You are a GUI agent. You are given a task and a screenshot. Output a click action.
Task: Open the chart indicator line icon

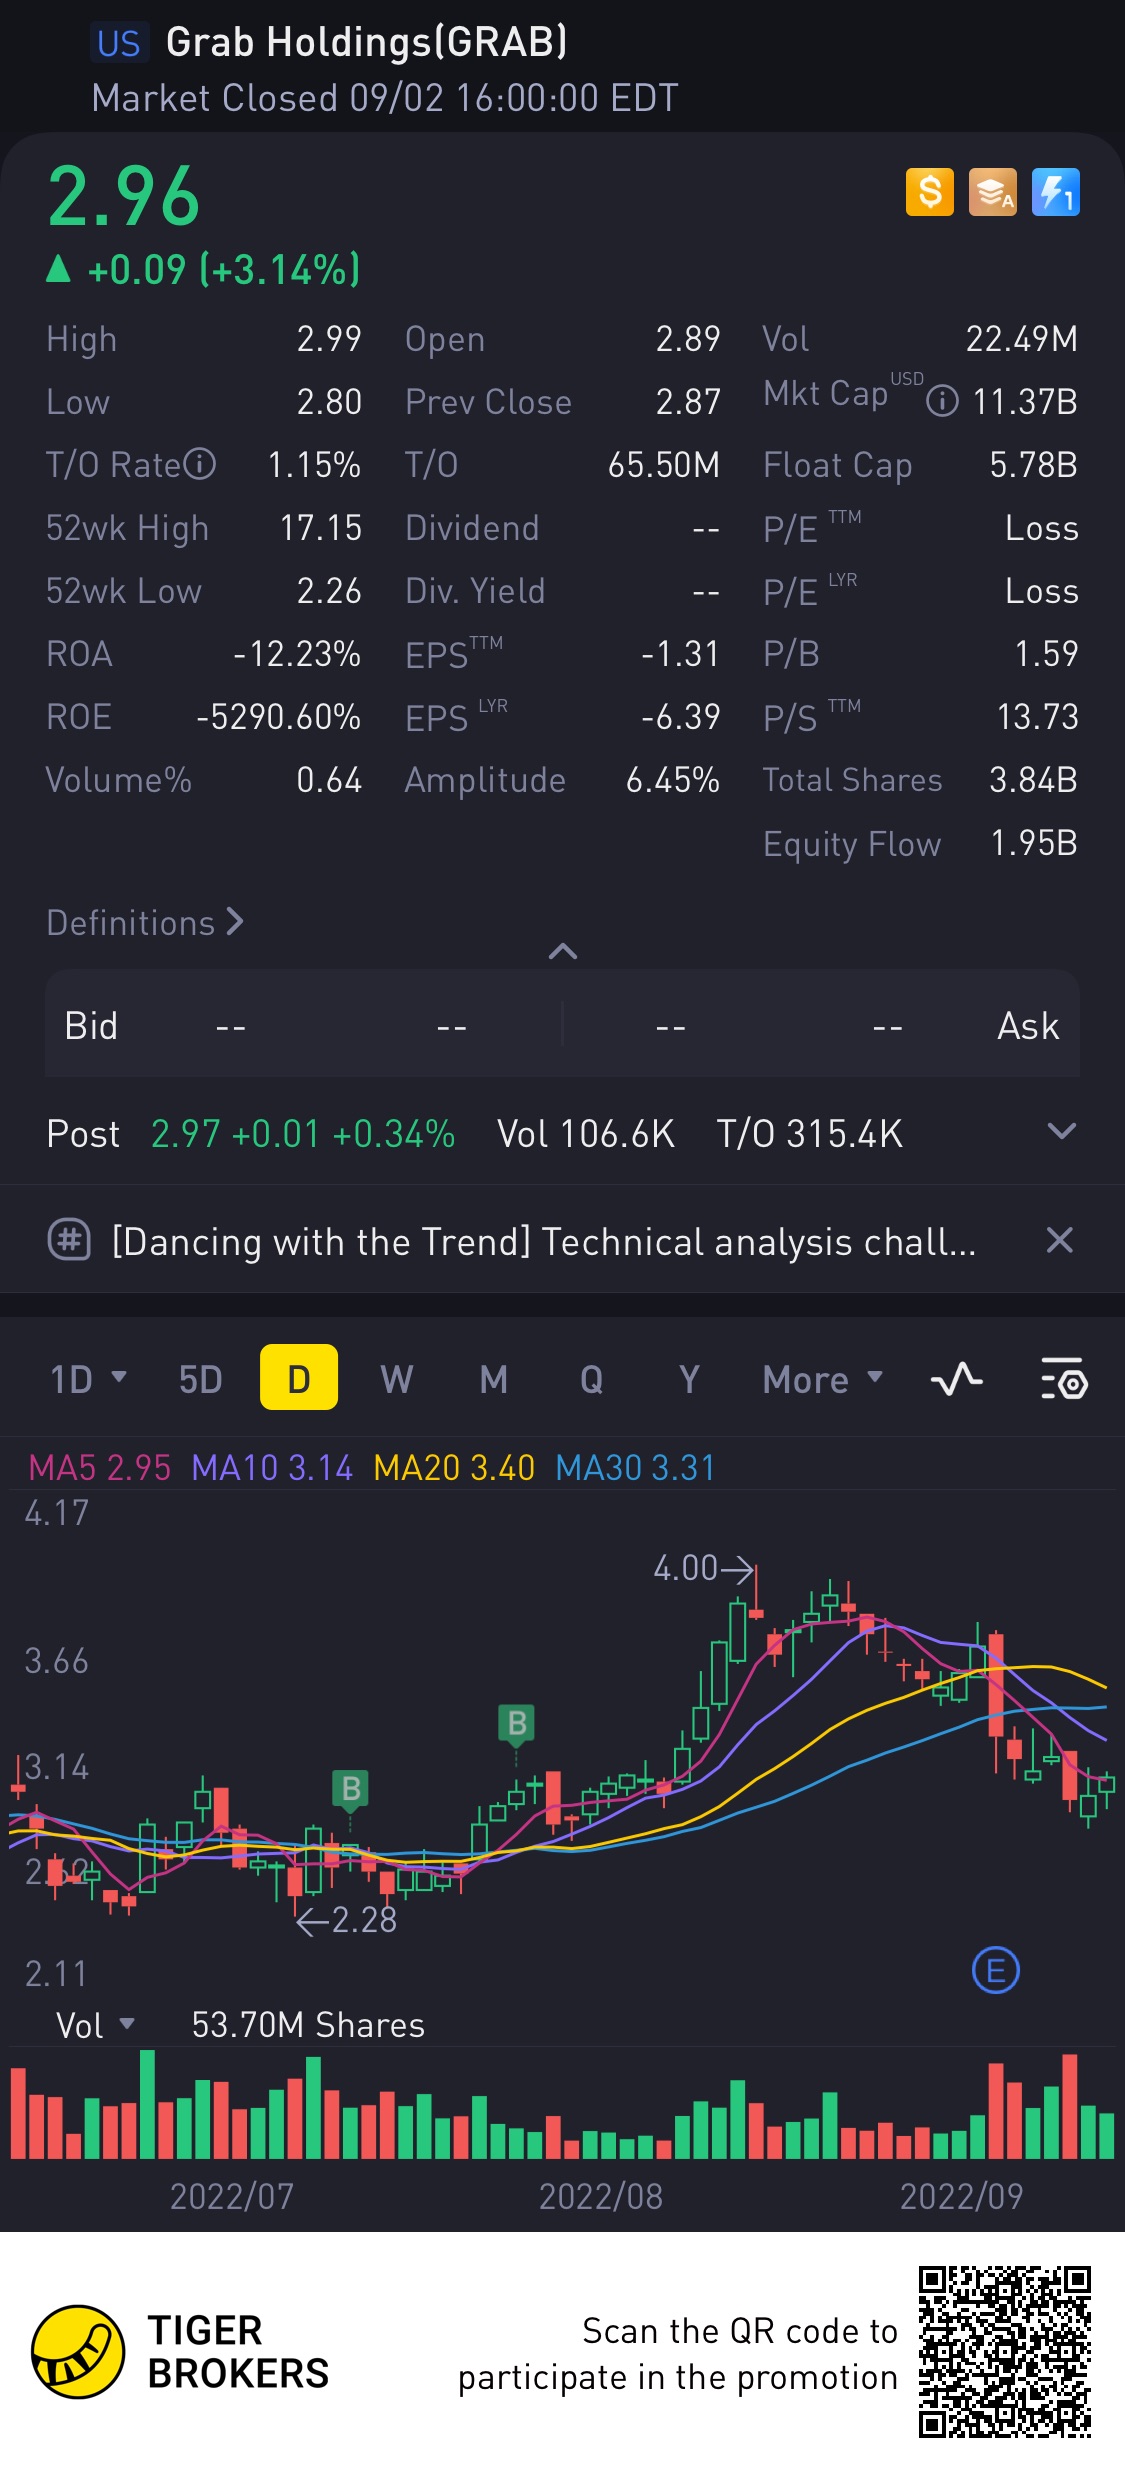pyautogui.click(x=956, y=1380)
